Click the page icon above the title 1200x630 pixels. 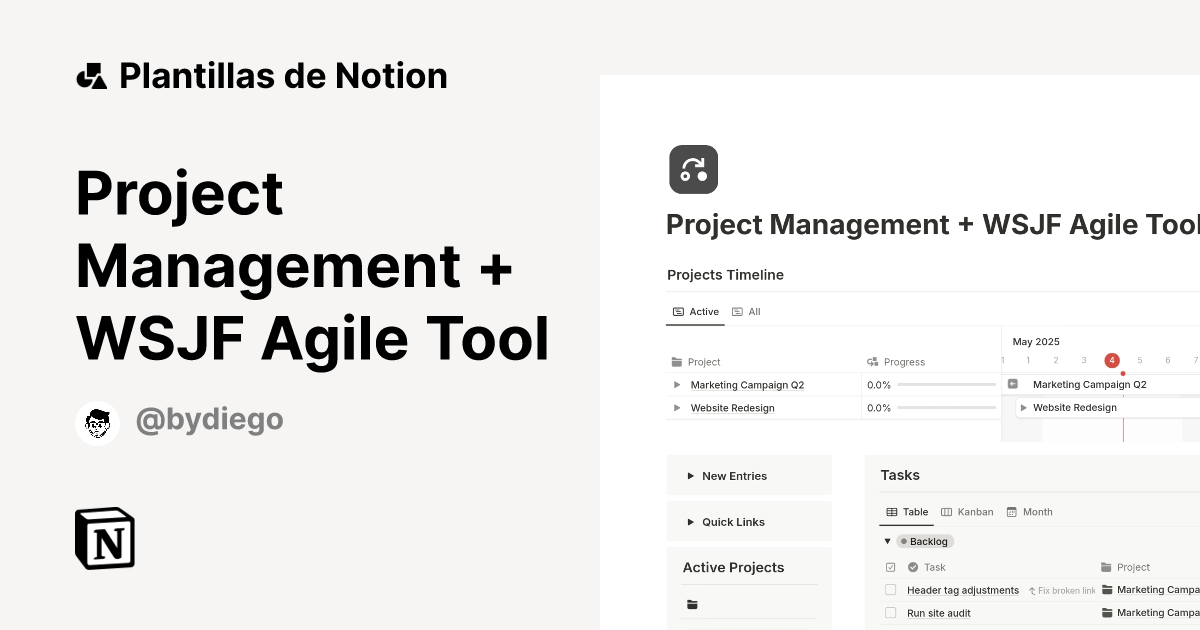[x=693, y=169]
